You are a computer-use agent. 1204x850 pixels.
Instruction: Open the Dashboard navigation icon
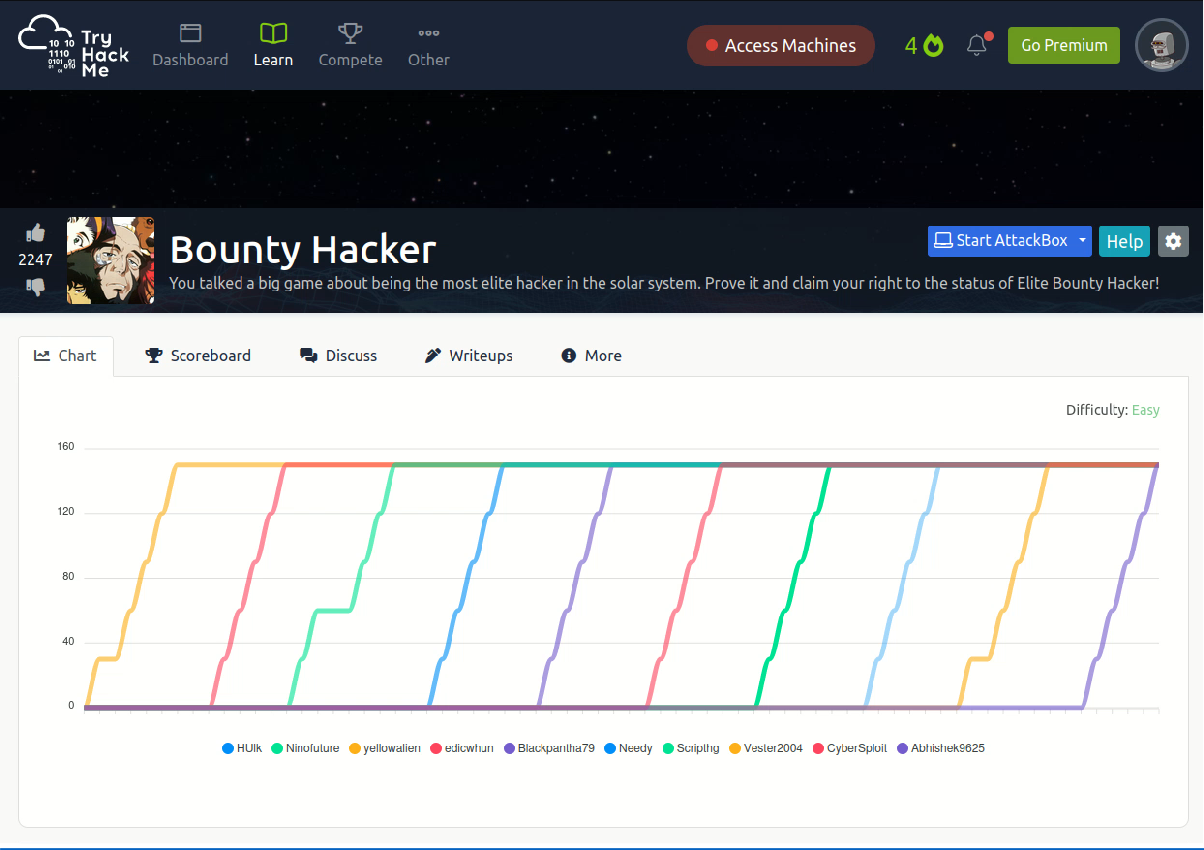190,34
